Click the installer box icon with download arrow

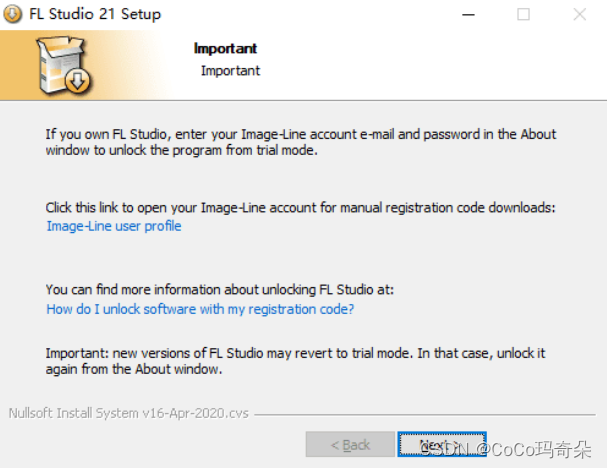63,65
